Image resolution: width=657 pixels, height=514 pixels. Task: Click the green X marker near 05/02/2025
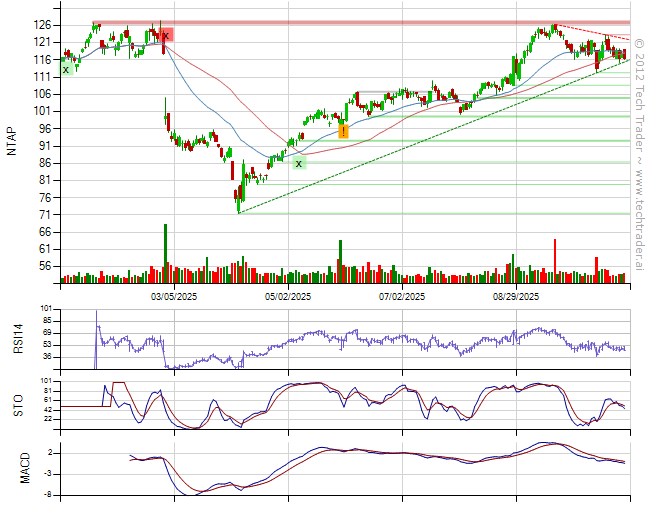click(298, 163)
